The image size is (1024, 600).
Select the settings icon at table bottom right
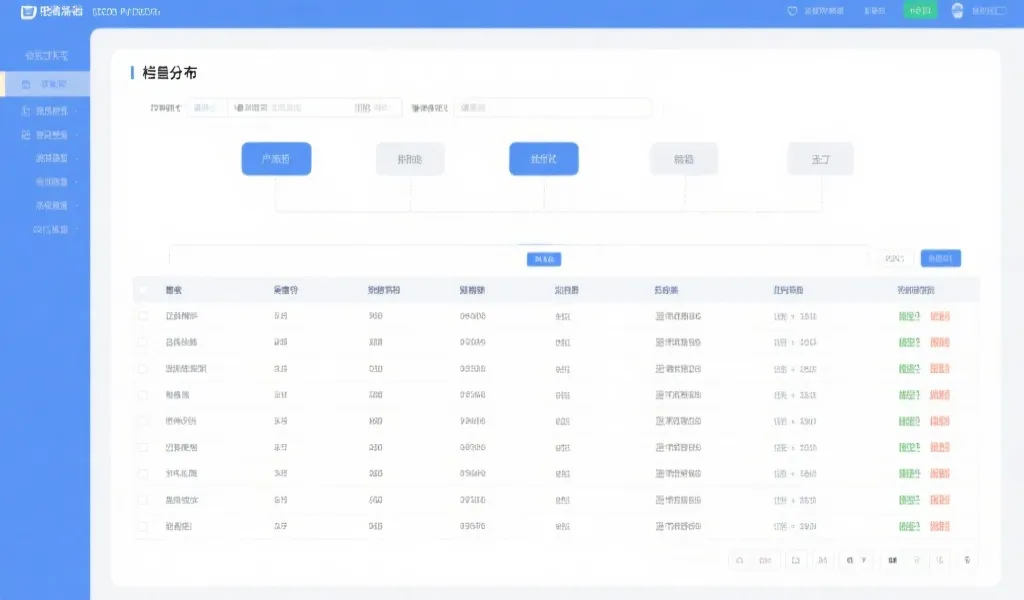(968, 560)
